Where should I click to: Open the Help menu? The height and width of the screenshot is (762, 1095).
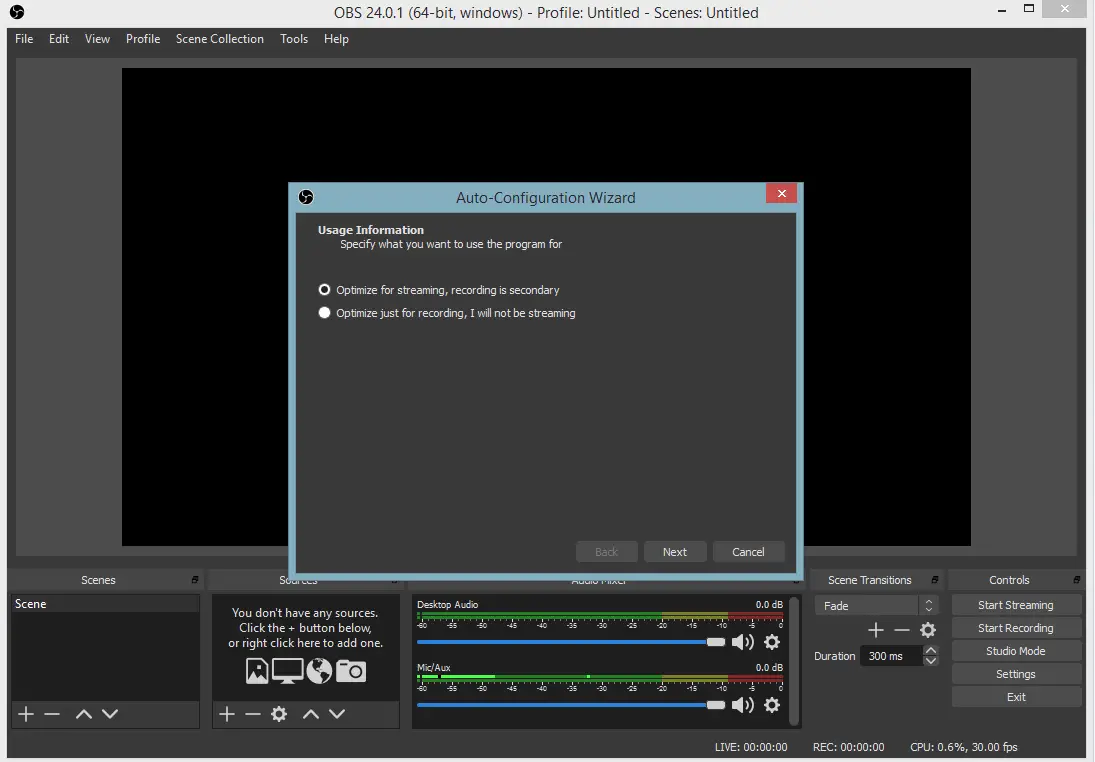click(x=336, y=39)
